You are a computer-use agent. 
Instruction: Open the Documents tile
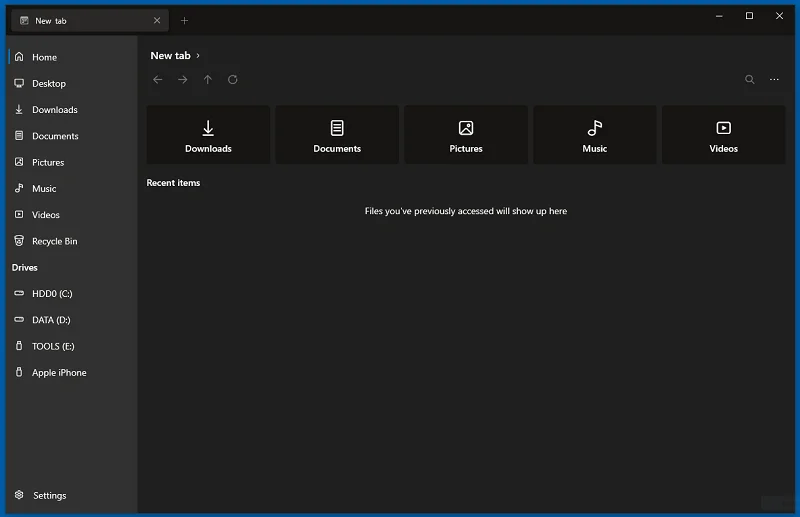click(x=337, y=135)
